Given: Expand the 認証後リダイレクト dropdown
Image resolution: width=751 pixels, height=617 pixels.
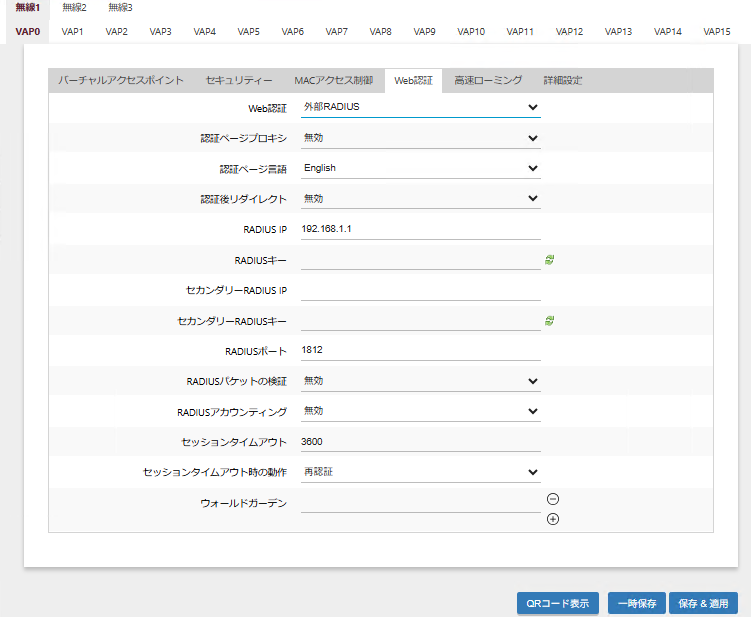Looking at the screenshot, I should click(420, 198).
